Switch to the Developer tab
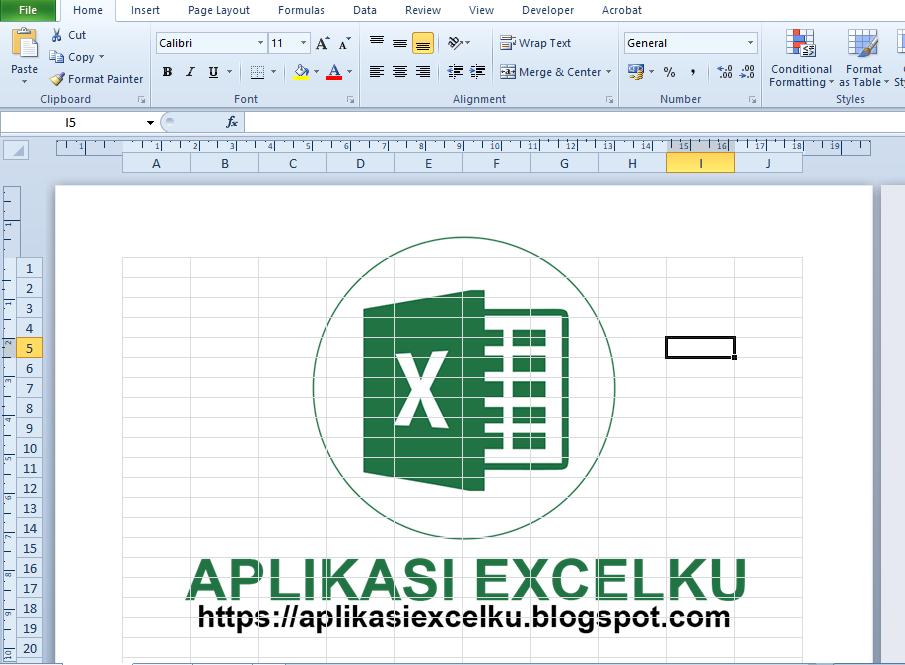905x665 pixels. click(x=548, y=10)
